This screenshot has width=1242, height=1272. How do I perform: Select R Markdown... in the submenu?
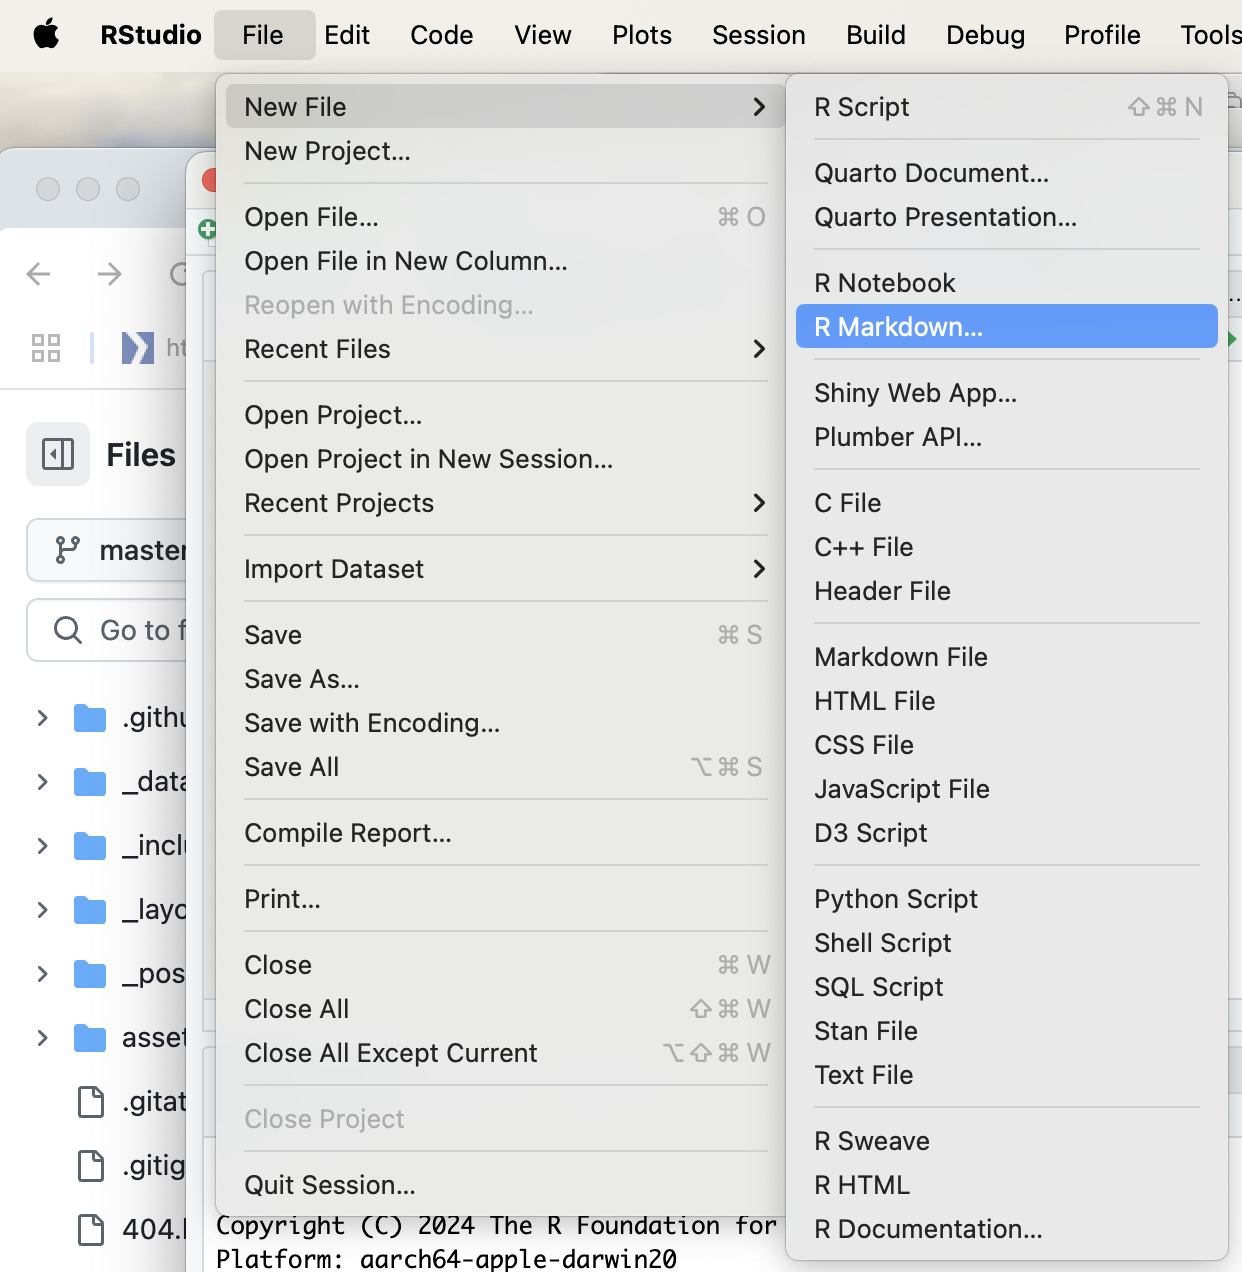pyautogui.click(x=1007, y=327)
